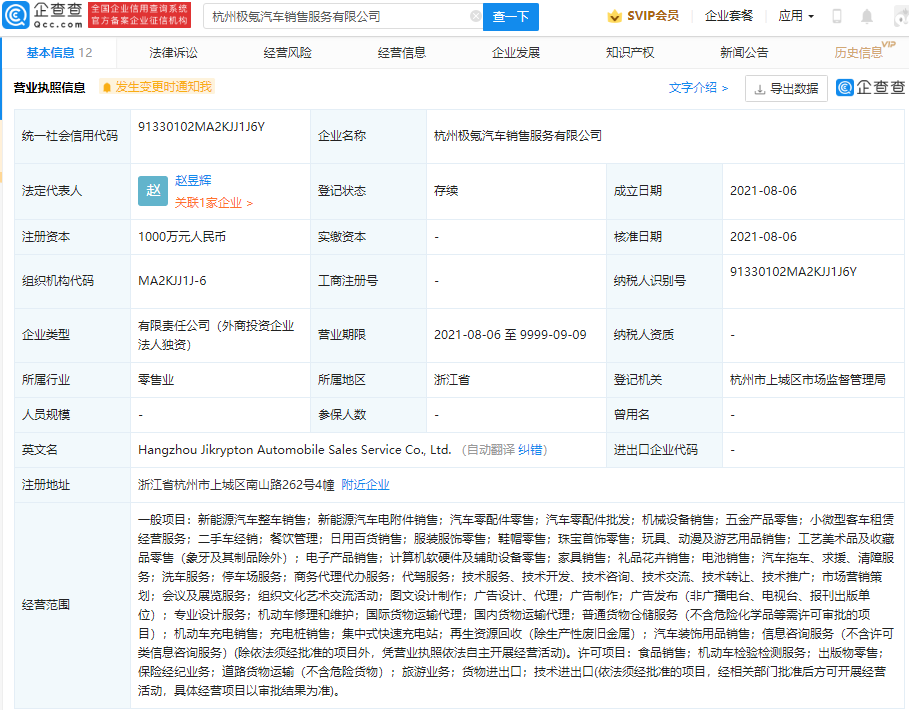Select the 营业执照信息 section heading

(x=49, y=88)
